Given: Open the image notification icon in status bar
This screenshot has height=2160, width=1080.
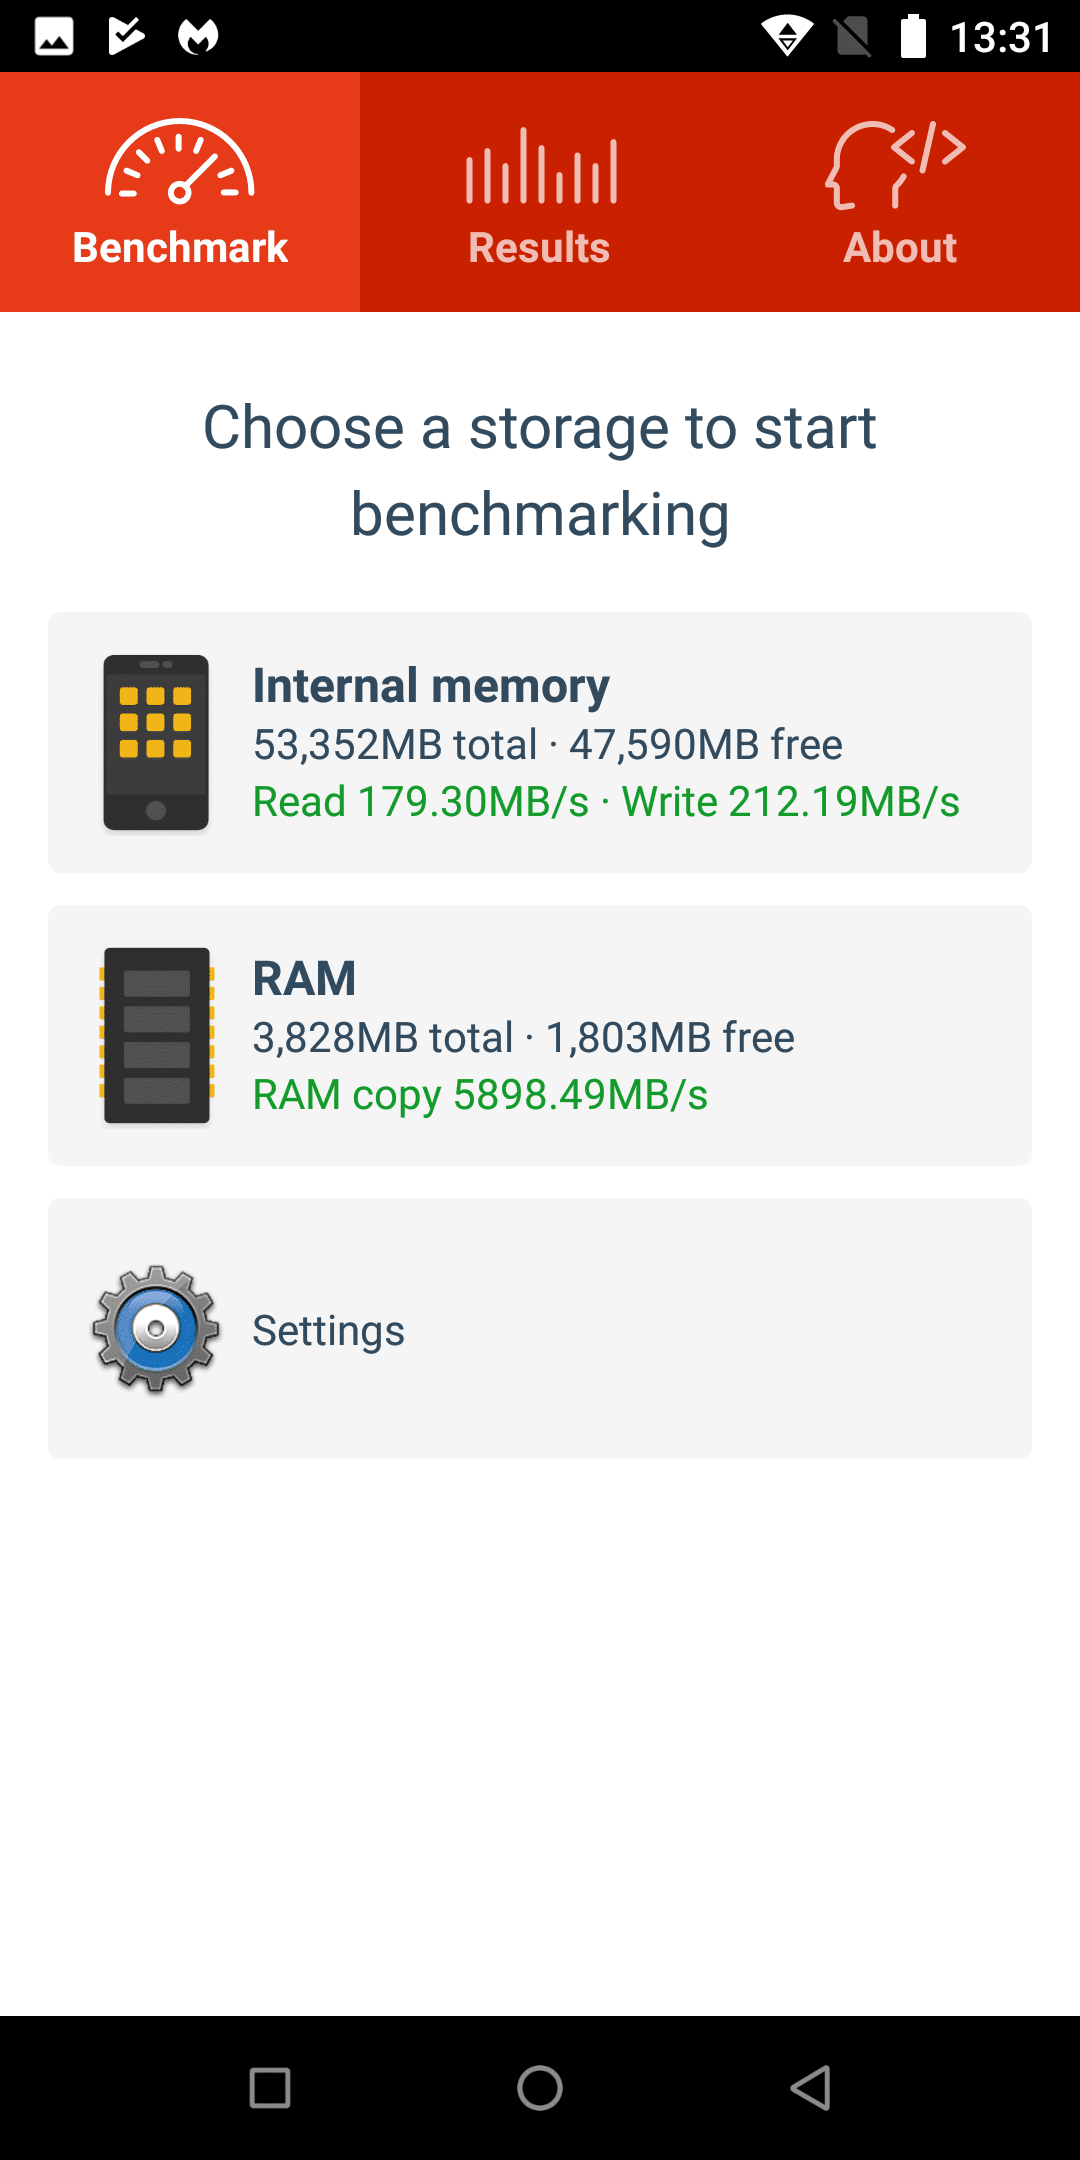Looking at the screenshot, I should point(54,37).
